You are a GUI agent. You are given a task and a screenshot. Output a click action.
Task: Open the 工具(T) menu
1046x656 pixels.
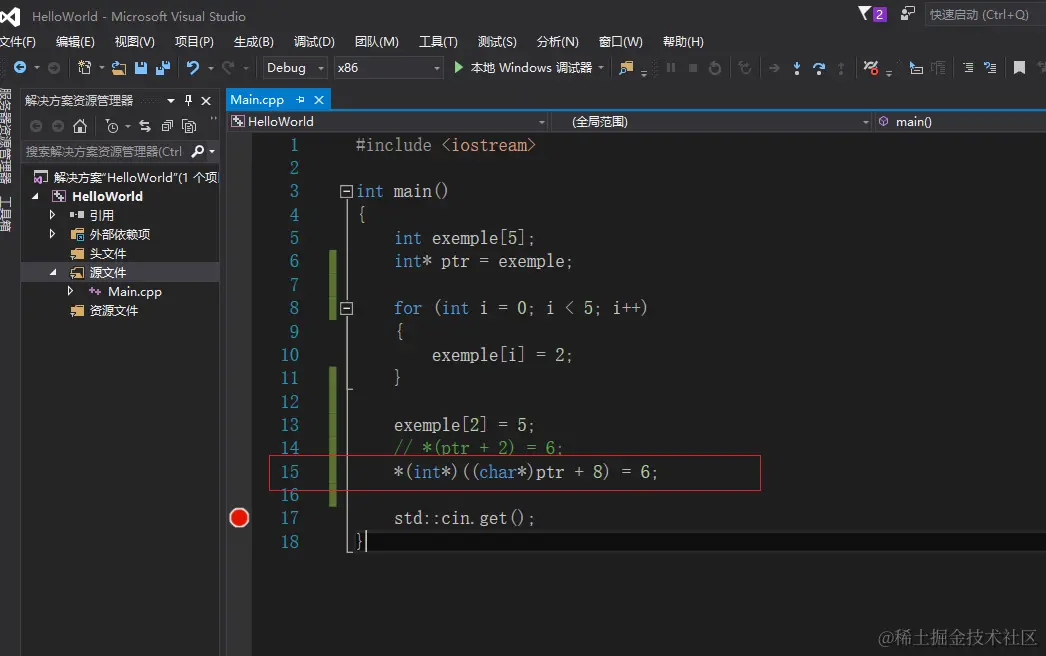tap(438, 41)
